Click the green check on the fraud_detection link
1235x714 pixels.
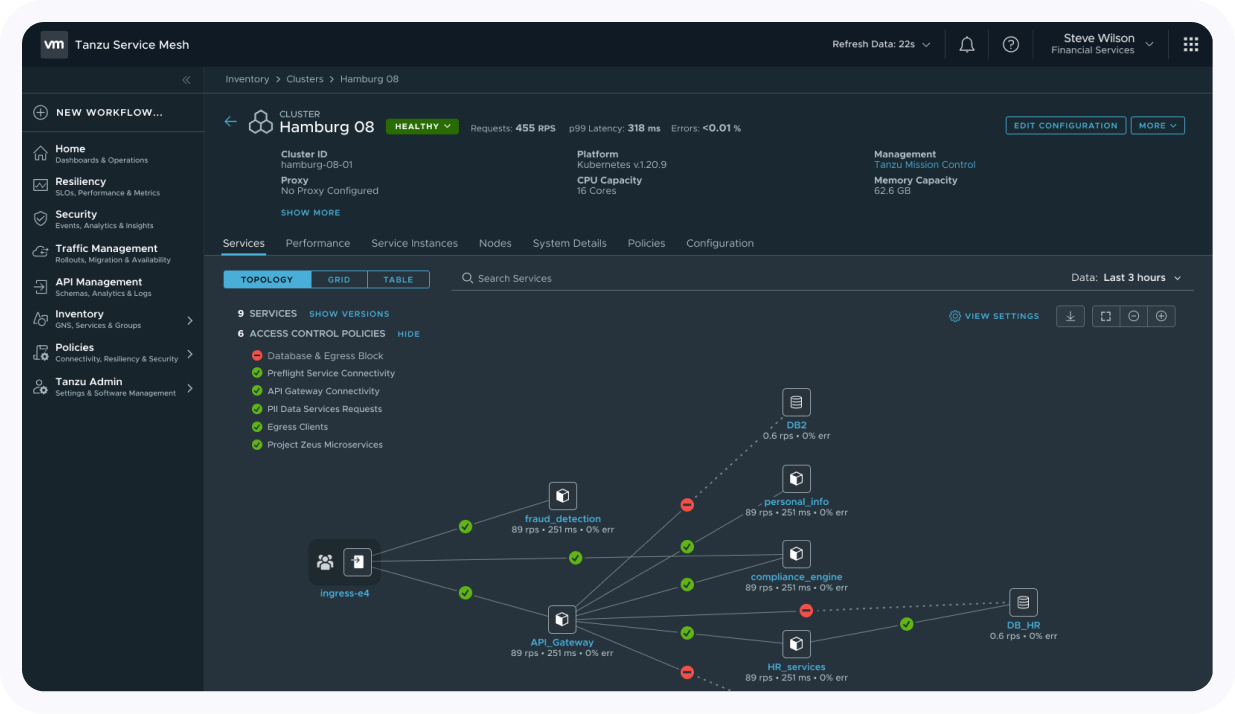tap(465, 526)
